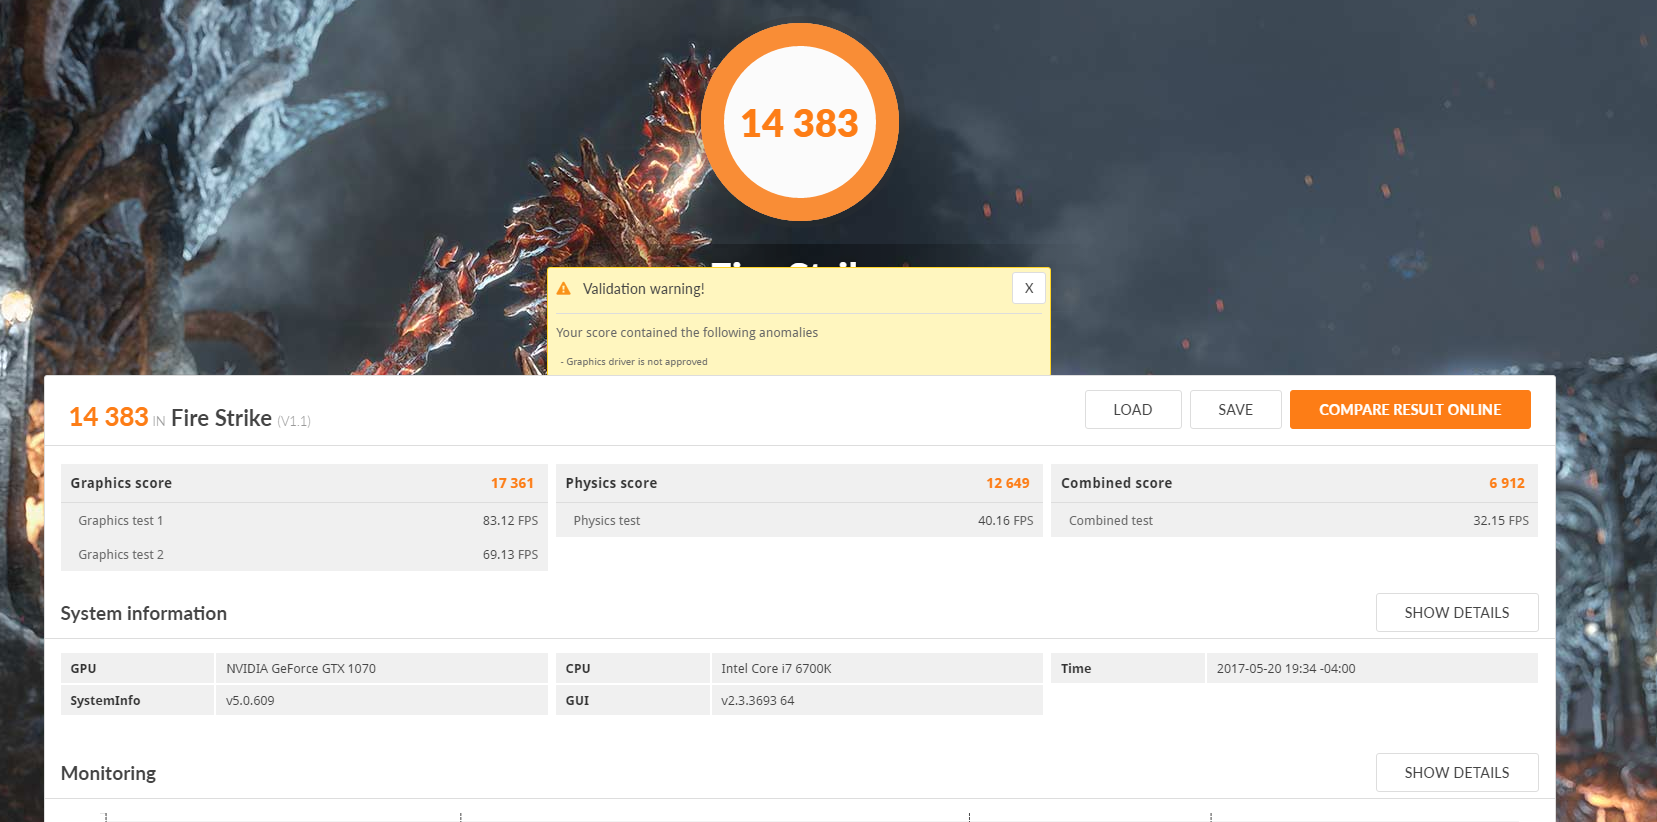Click the validation warning triangle icon
This screenshot has height=822, width=1657.
(x=564, y=288)
